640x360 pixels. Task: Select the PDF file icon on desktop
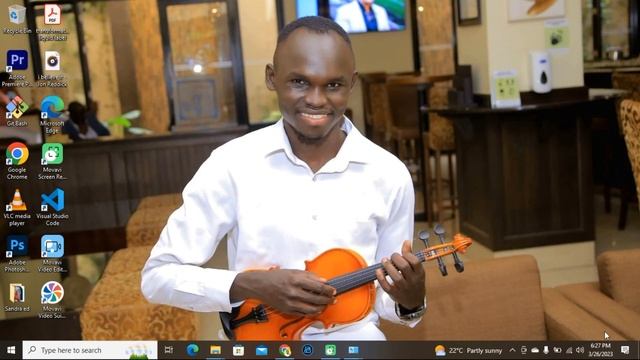coord(52,22)
